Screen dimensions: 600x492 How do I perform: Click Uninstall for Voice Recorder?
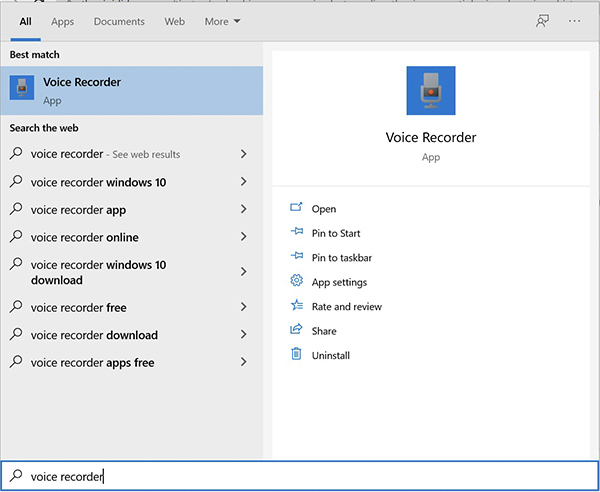[331, 355]
